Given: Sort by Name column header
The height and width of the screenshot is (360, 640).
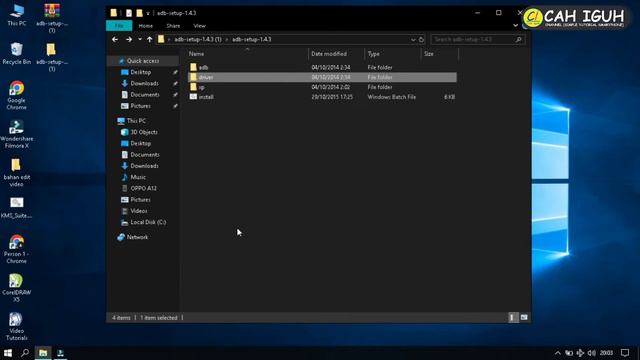Looking at the screenshot, I should pos(247,54).
